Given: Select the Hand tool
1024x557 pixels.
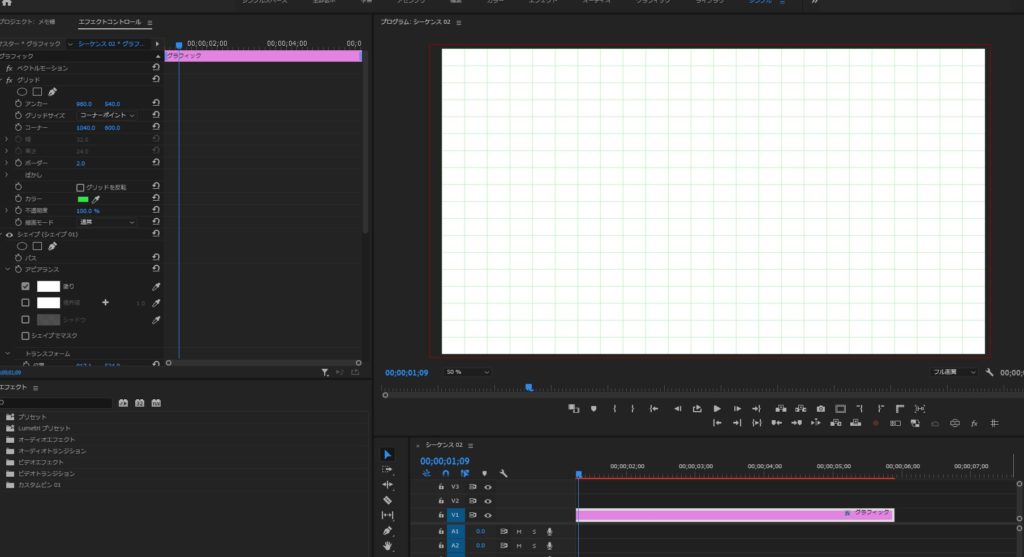Looking at the screenshot, I should pyautogui.click(x=387, y=545).
